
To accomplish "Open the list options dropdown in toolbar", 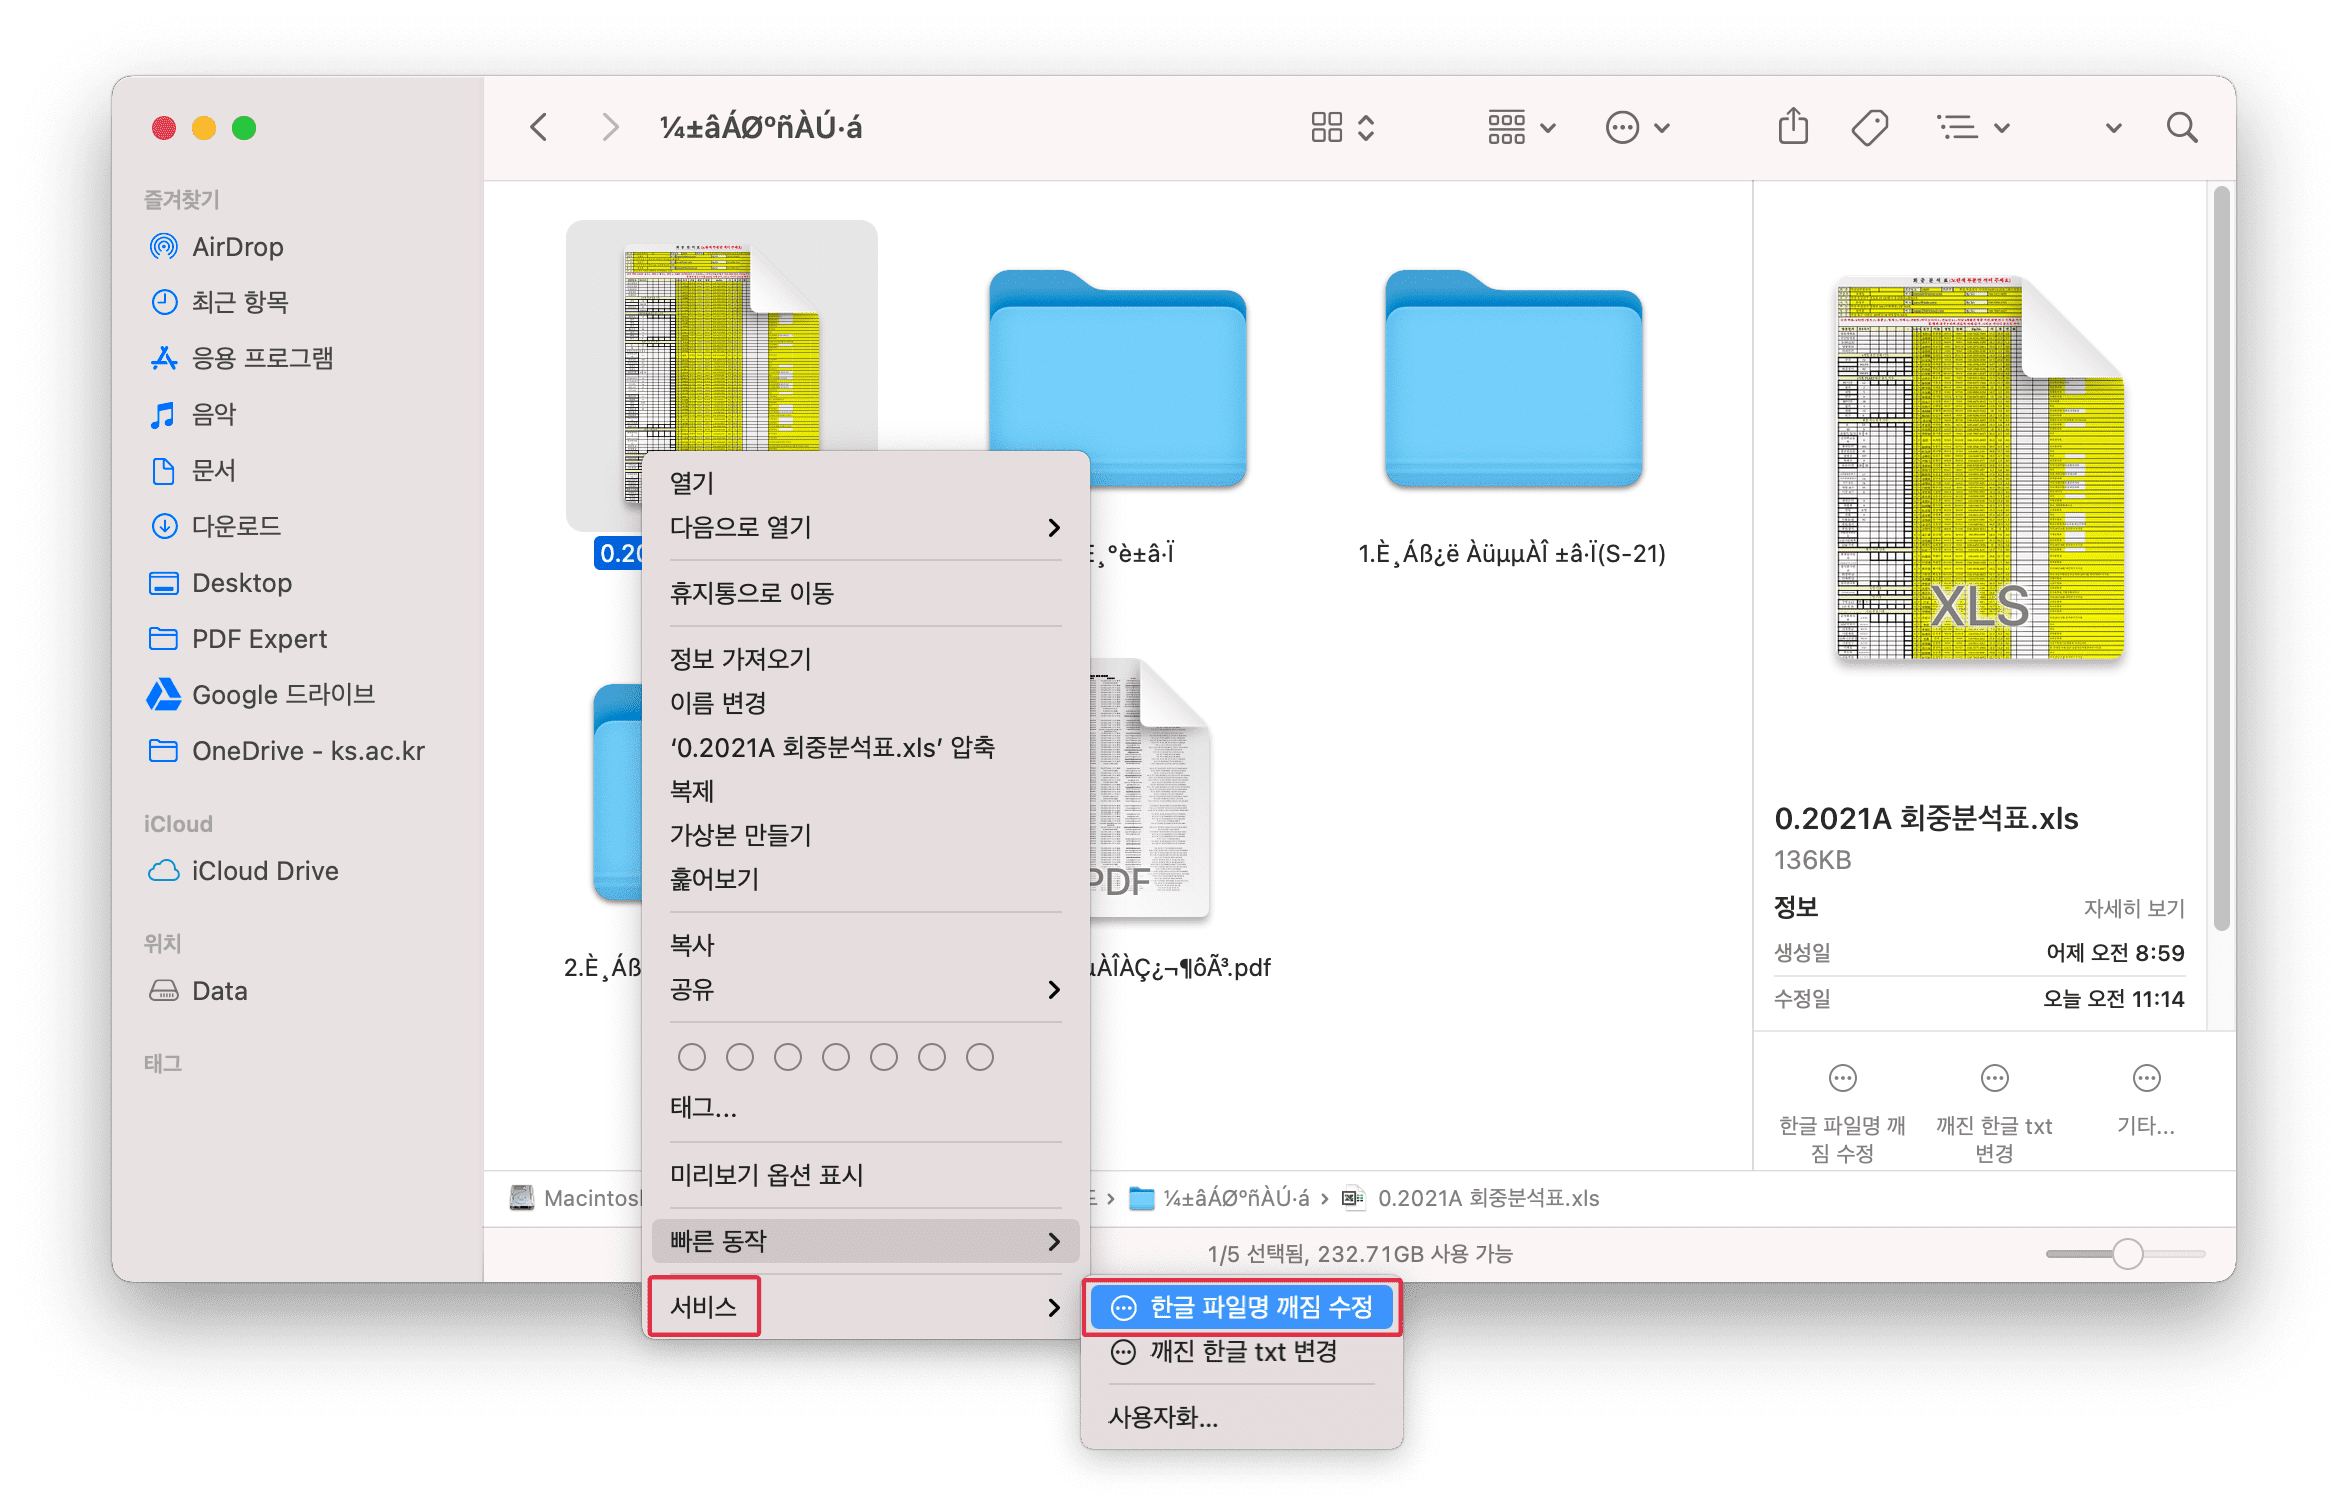I will (1973, 128).
